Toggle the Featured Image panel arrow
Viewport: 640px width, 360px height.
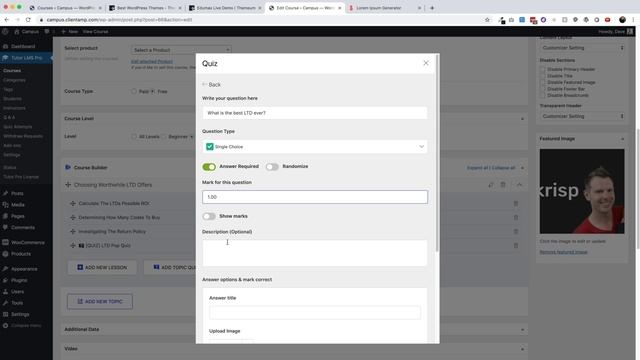622,139
